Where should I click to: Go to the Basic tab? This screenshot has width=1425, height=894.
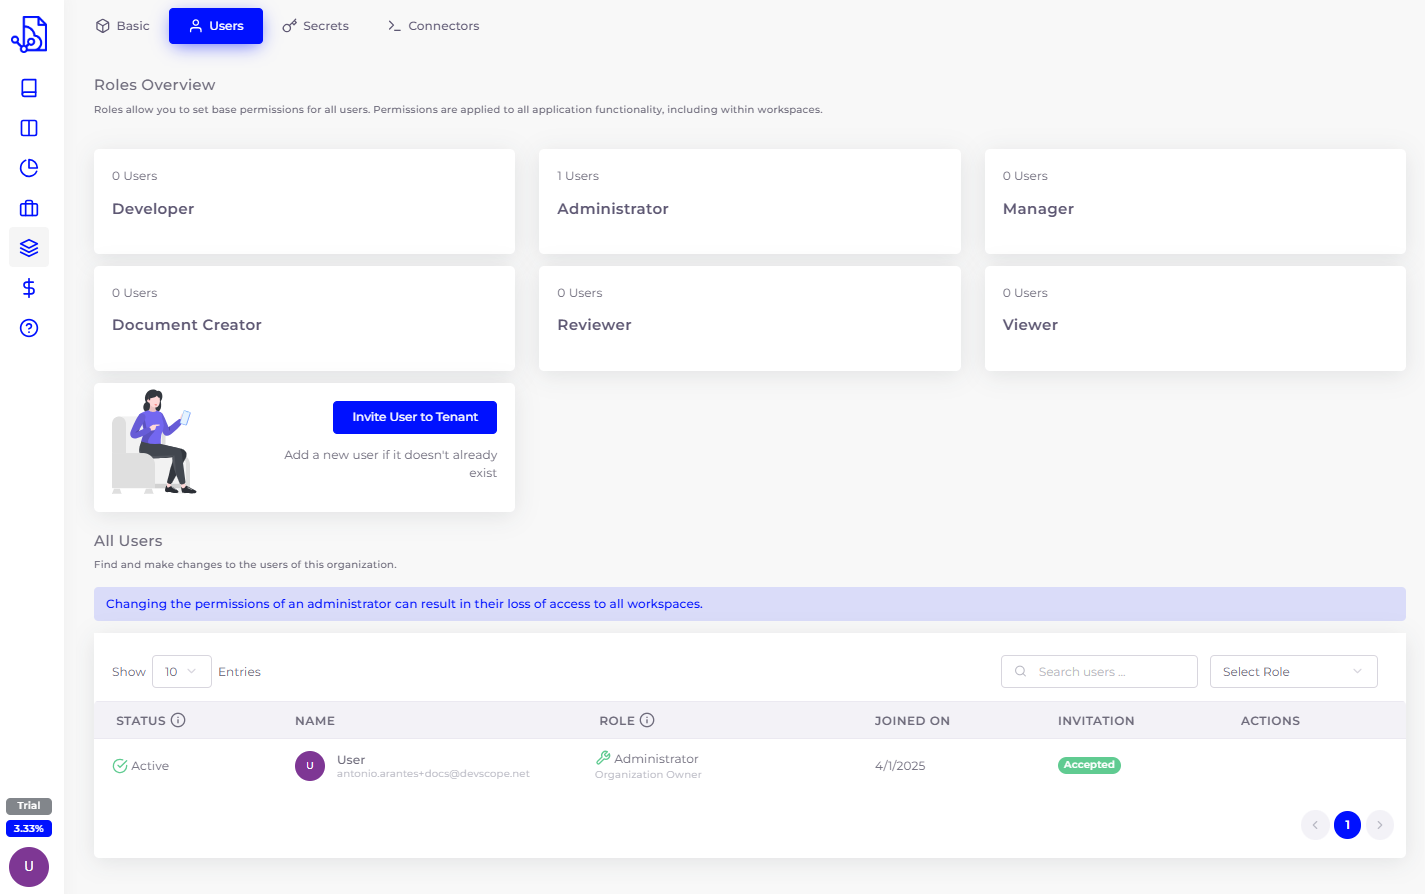click(x=122, y=26)
